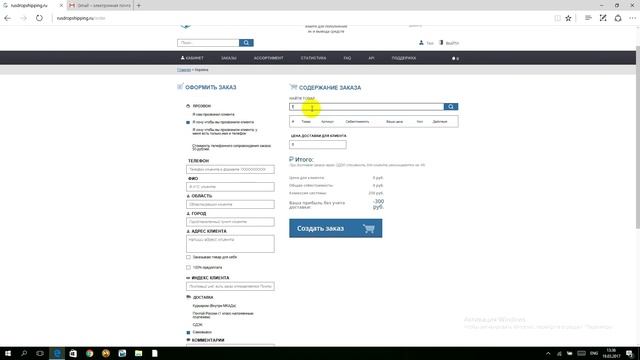Open the Статистика menu item
This screenshot has height=360, width=640.
coord(313,58)
